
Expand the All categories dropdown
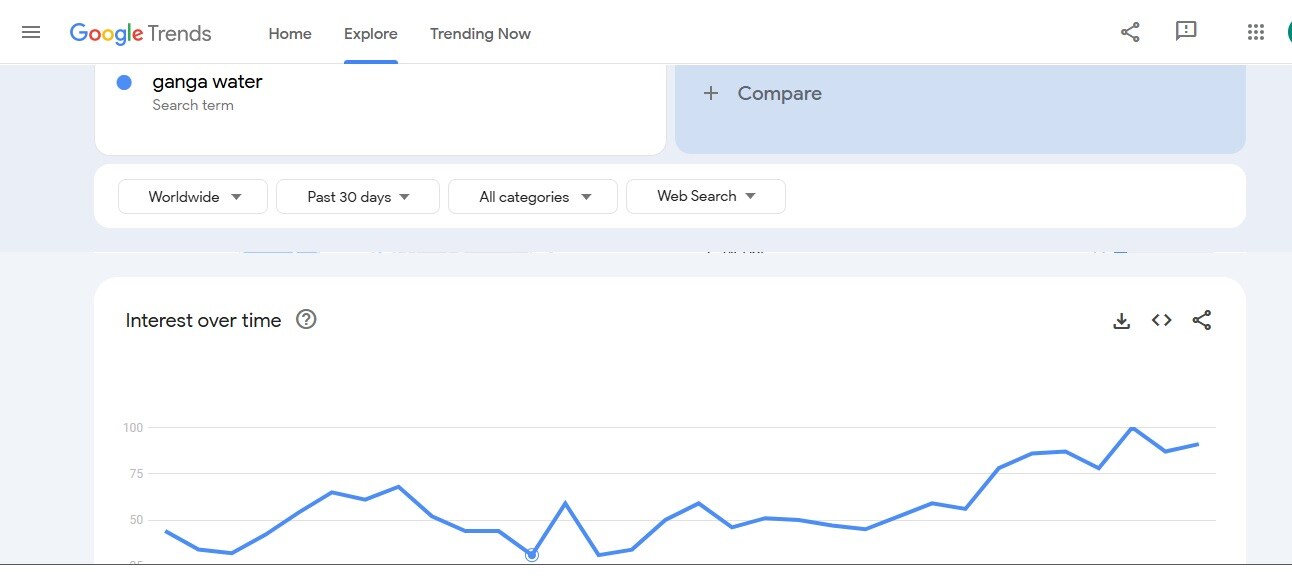(533, 197)
